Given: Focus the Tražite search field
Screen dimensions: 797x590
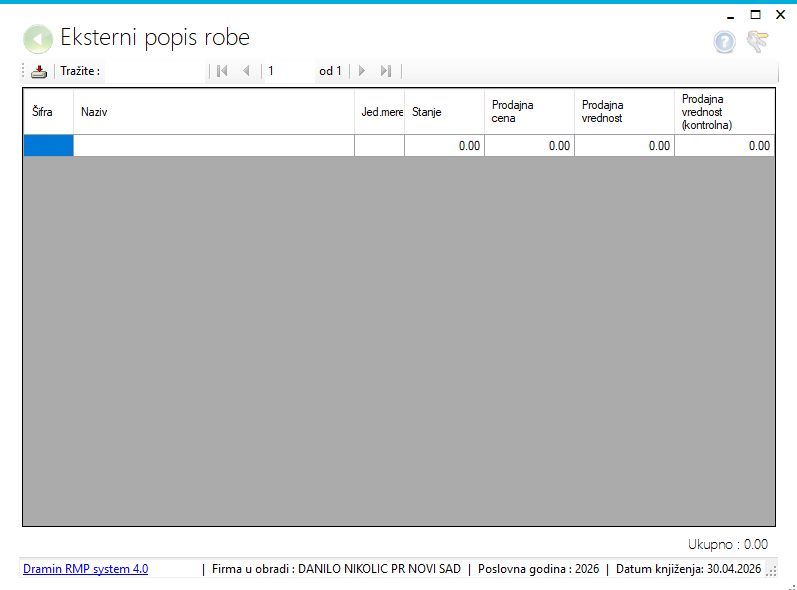Looking at the screenshot, I should (x=155, y=71).
